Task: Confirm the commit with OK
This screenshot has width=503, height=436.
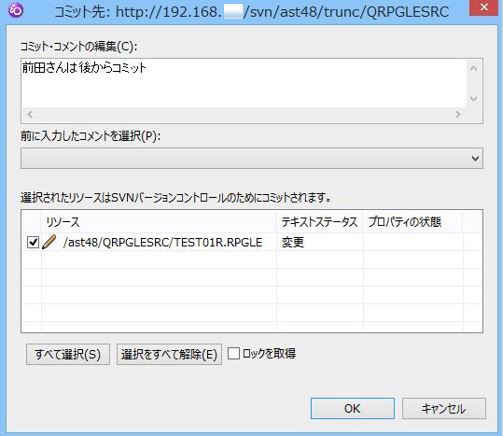Action: [x=353, y=408]
